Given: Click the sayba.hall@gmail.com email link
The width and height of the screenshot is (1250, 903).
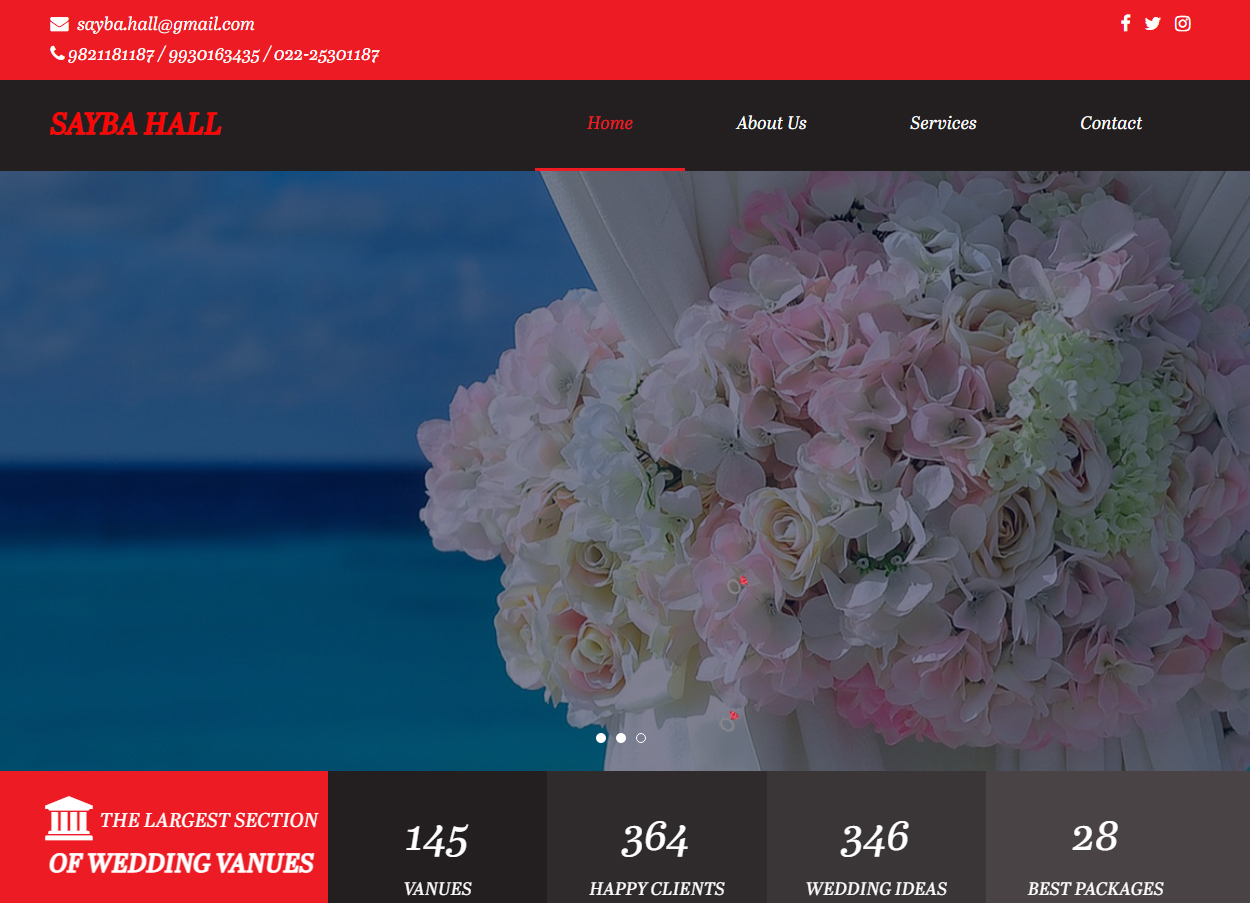Looking at the screenshot, I should tap(166, 24).
